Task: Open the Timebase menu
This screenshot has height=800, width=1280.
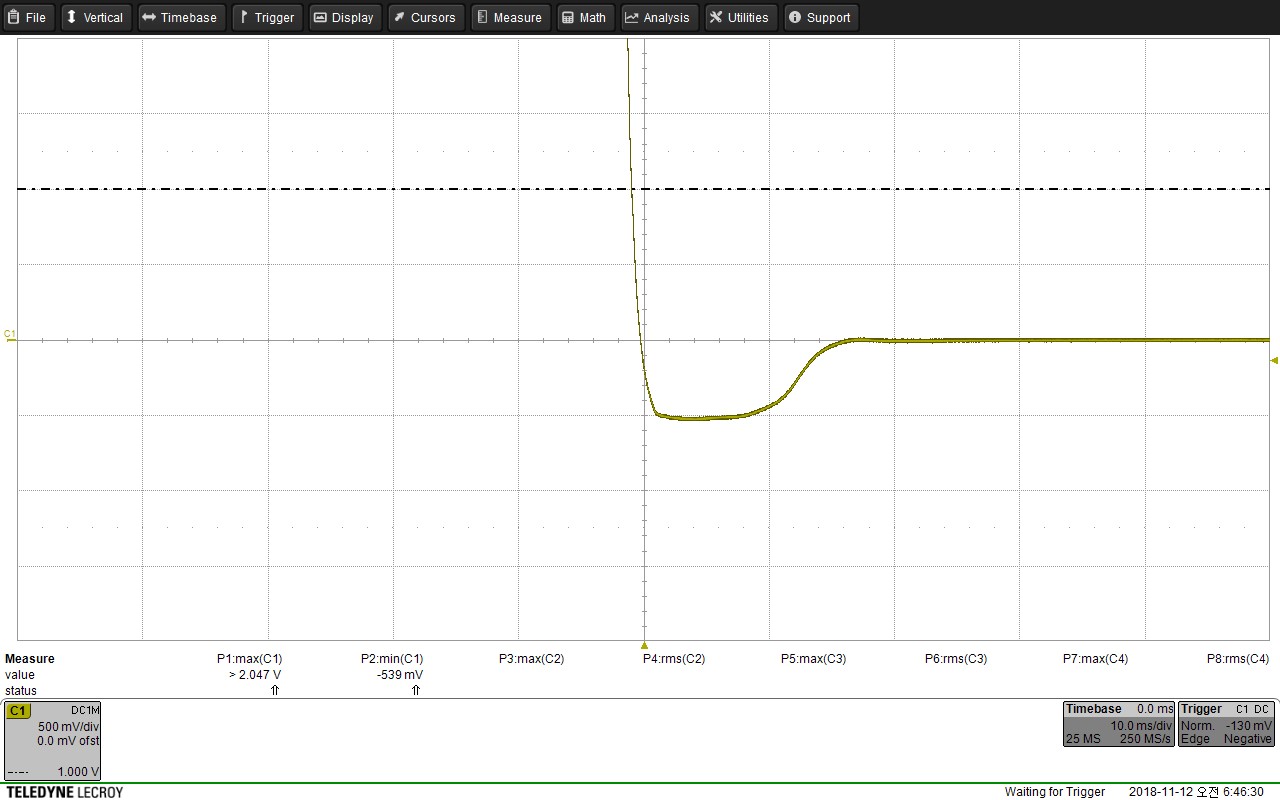Action: tap(180, 17)
